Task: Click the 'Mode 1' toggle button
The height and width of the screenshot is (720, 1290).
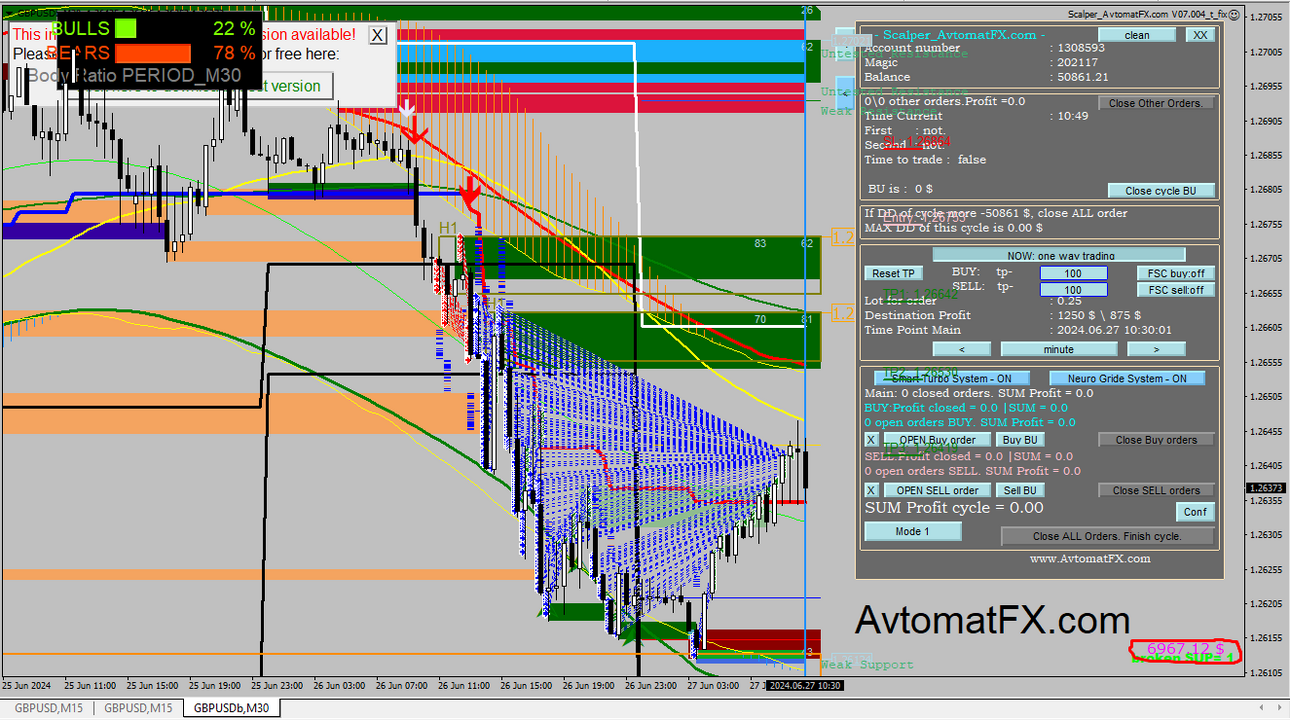Action: click(x=912, y=531)
